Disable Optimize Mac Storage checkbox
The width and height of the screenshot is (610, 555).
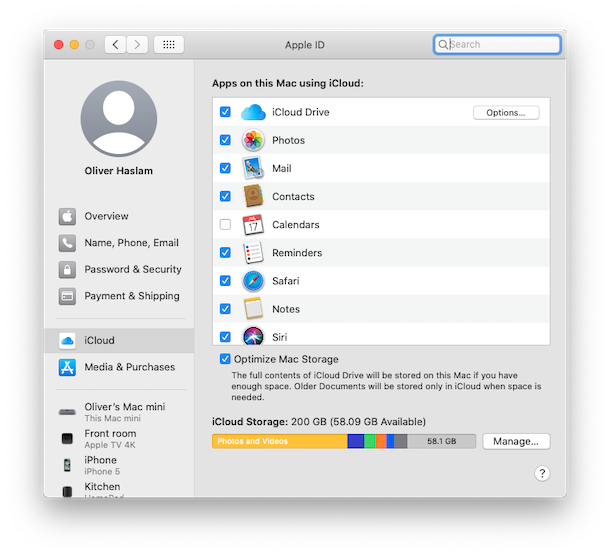click(x=225, y=359)
